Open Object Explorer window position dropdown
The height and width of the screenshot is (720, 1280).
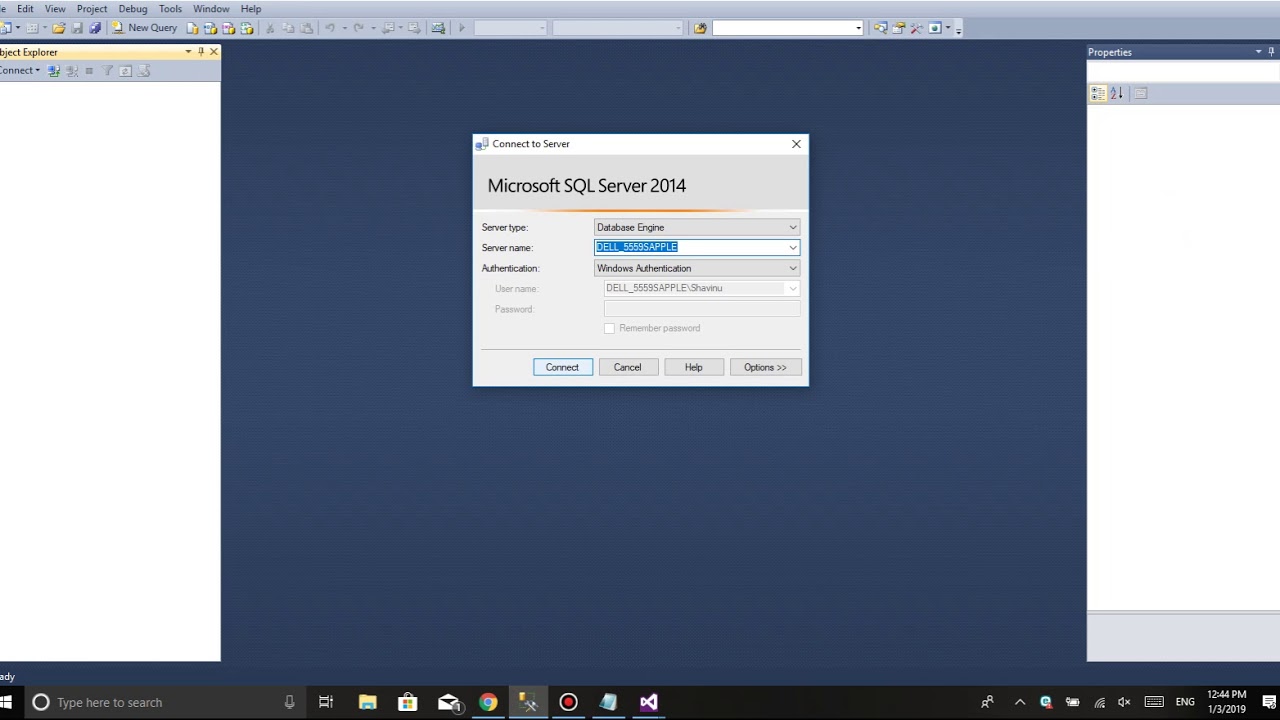188,52
